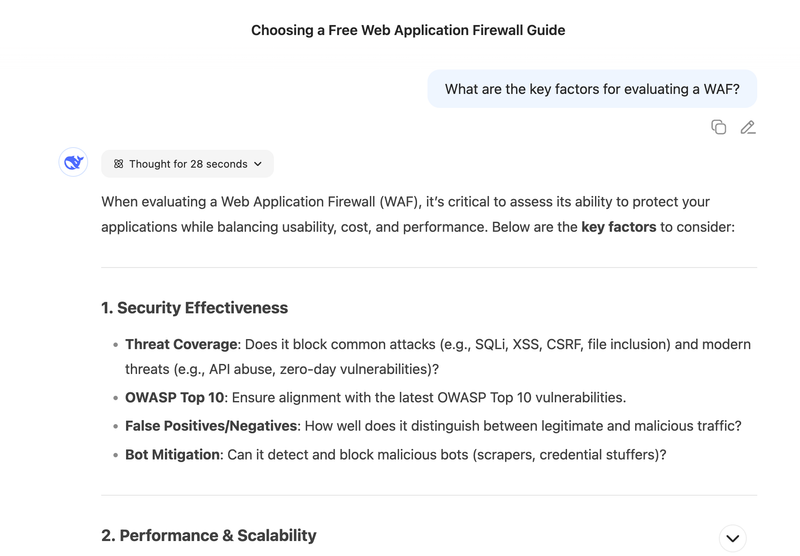This screenshot has width=800, height=556.
Task: Click the bold 'key factors' text in intro
Action: [x=618, y=226]
